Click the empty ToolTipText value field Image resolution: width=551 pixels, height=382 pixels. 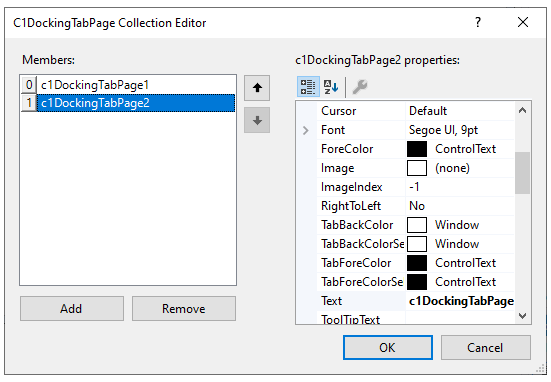click(x=460, y=318)
